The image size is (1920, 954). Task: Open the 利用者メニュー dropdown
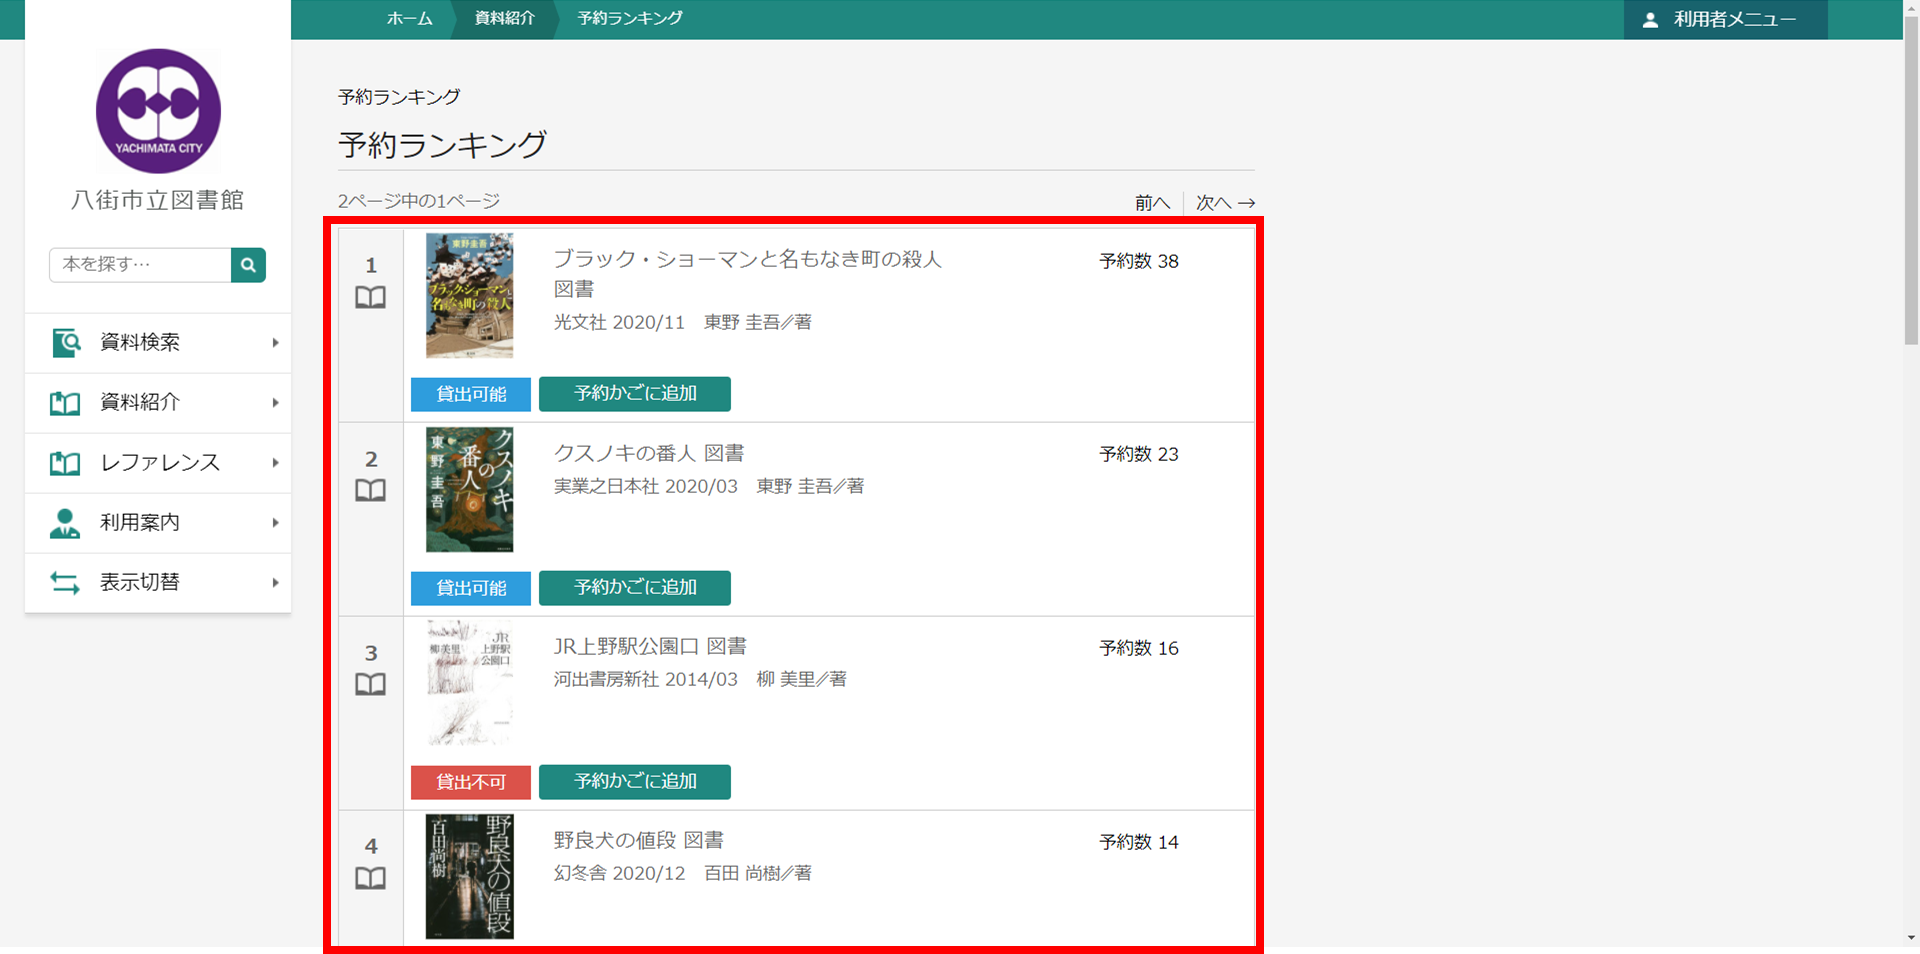(1725, 20)
